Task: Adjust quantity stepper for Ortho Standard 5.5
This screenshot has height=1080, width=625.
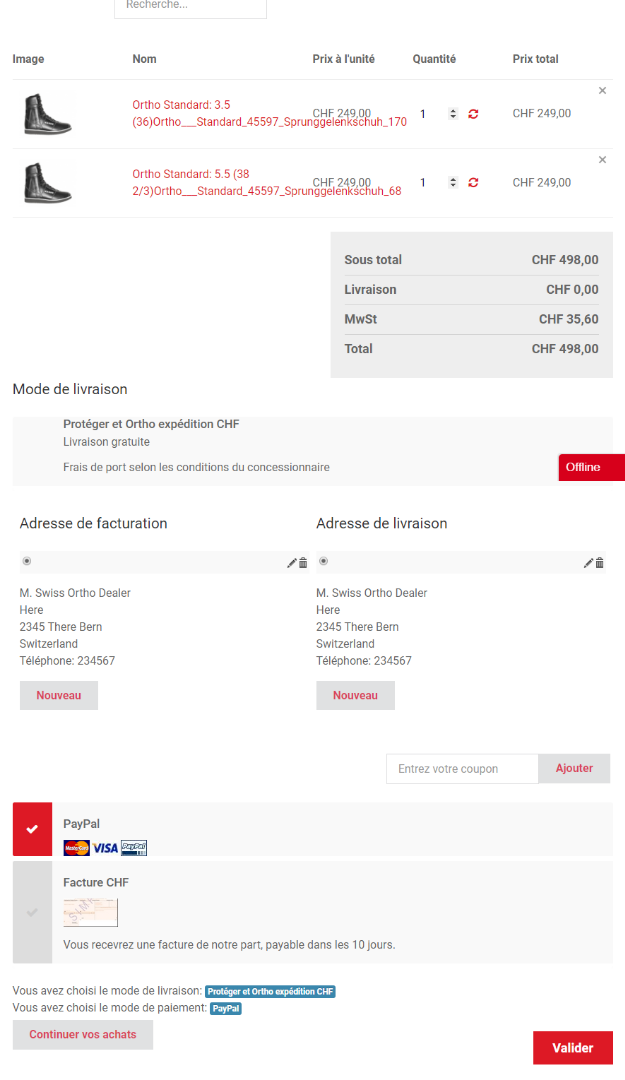Action: pyautogui.click(x=453, y=183)
